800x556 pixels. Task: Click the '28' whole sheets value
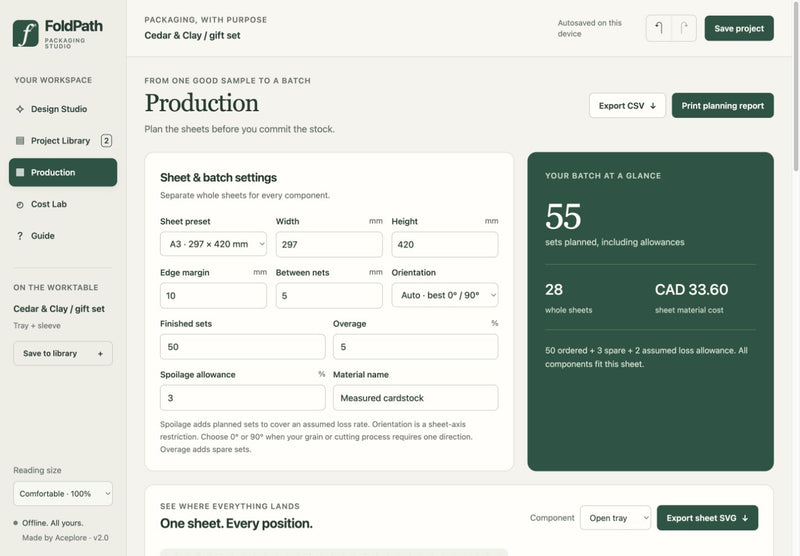click(554, 290)
